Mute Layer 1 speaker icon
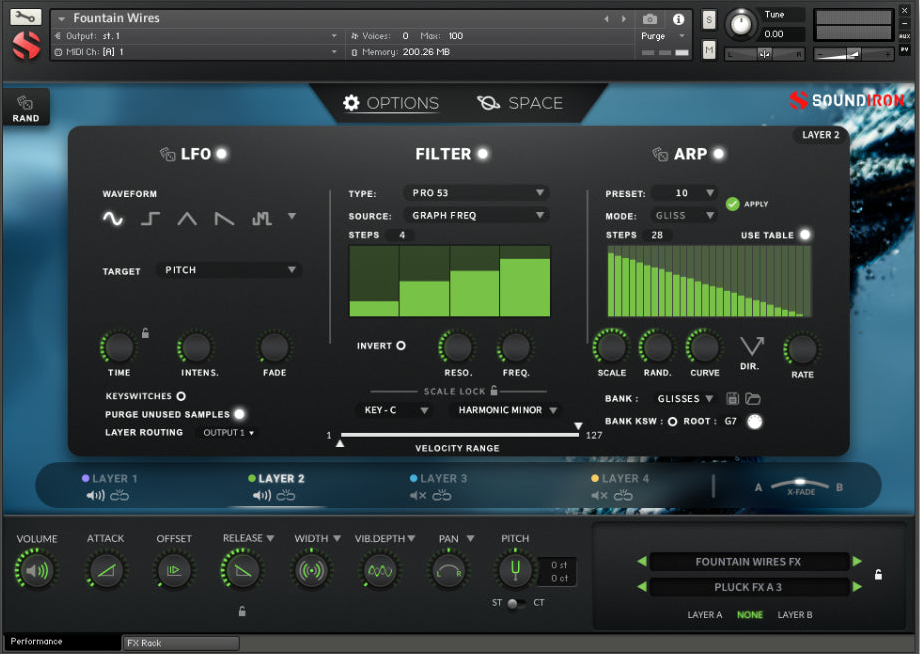Image resolution: width=920 pixels, height=654 pixels. 96,496
